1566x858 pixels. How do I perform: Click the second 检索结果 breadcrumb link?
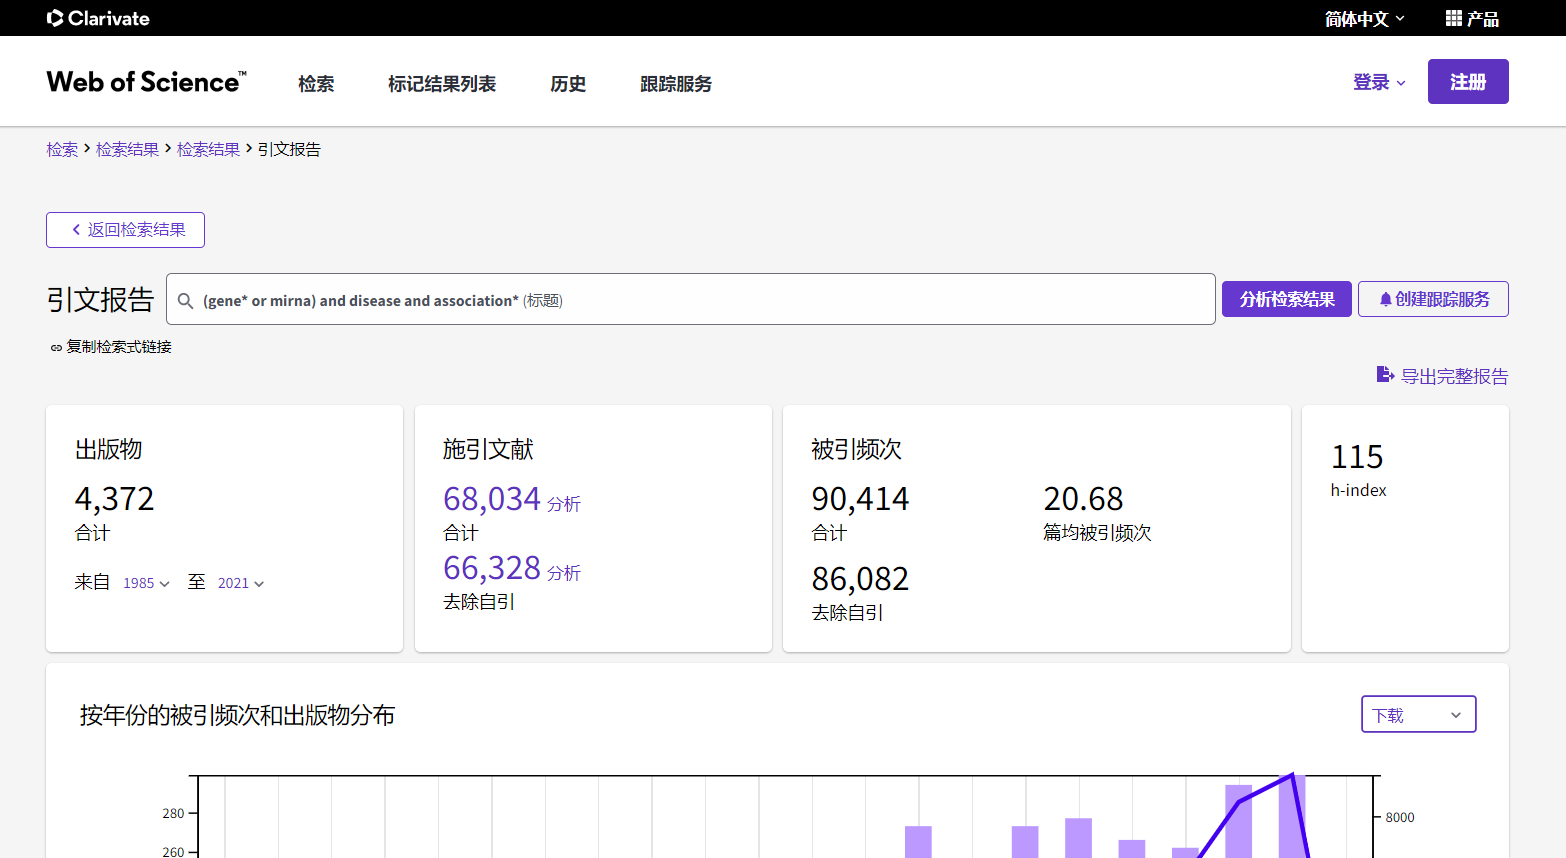pos(208,149)
